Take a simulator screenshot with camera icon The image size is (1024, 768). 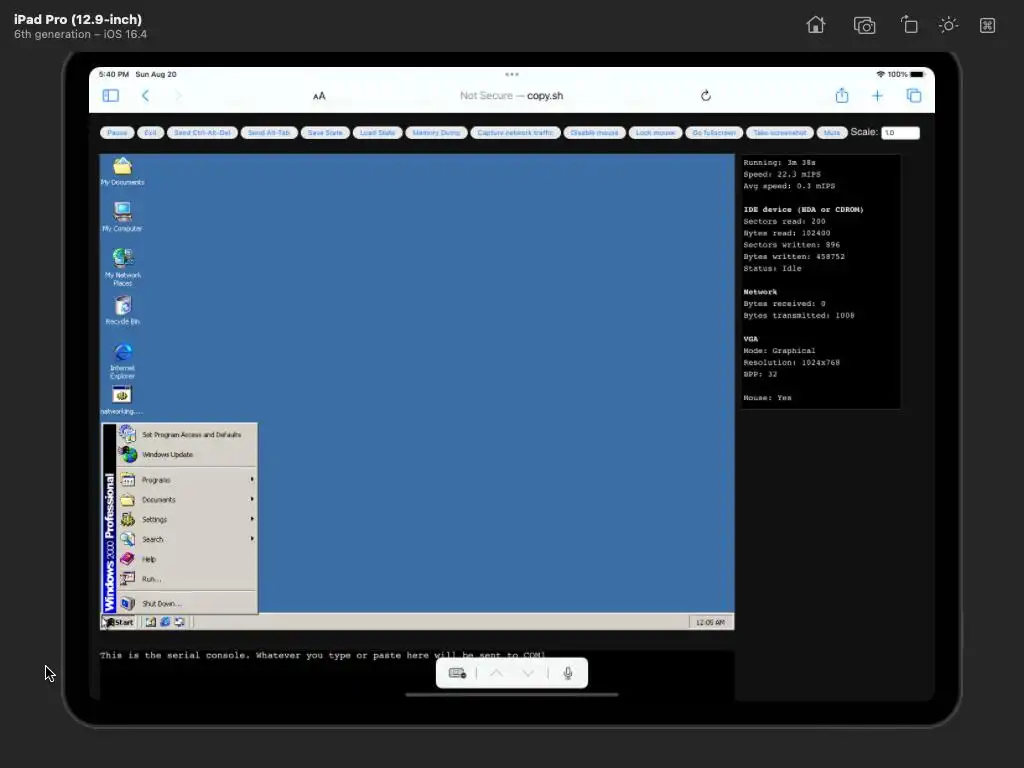pos(864,25)
